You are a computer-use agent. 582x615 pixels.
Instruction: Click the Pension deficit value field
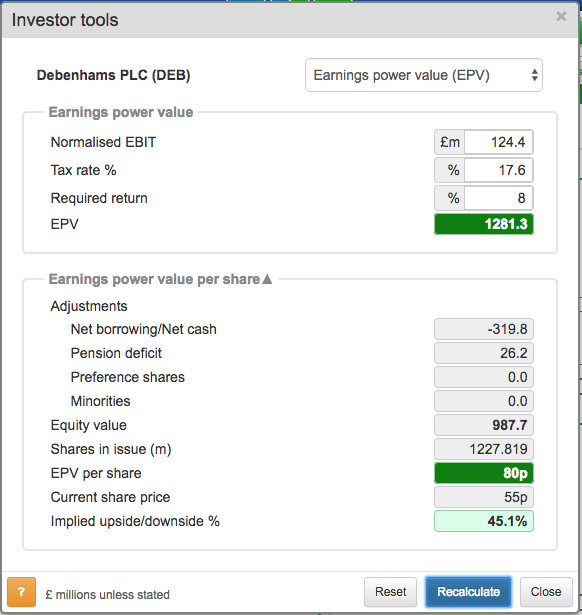484,353
